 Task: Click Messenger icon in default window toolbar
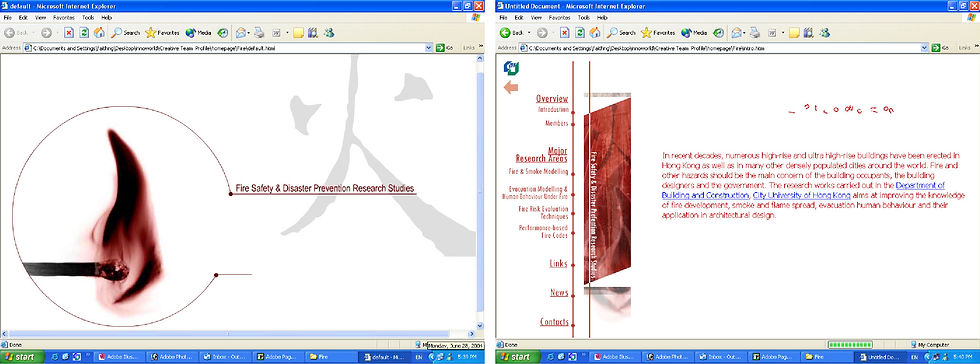point(329,33)
